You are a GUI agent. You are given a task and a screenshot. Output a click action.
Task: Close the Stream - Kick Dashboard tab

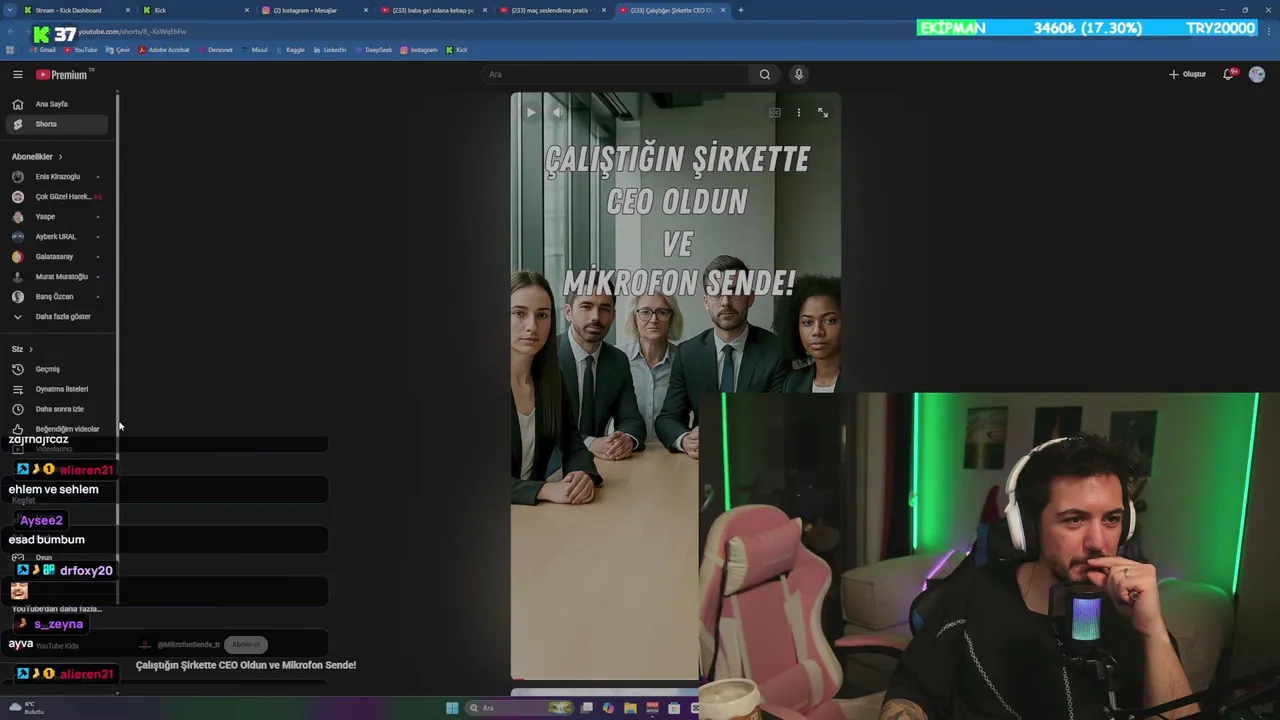click(128, 10)
